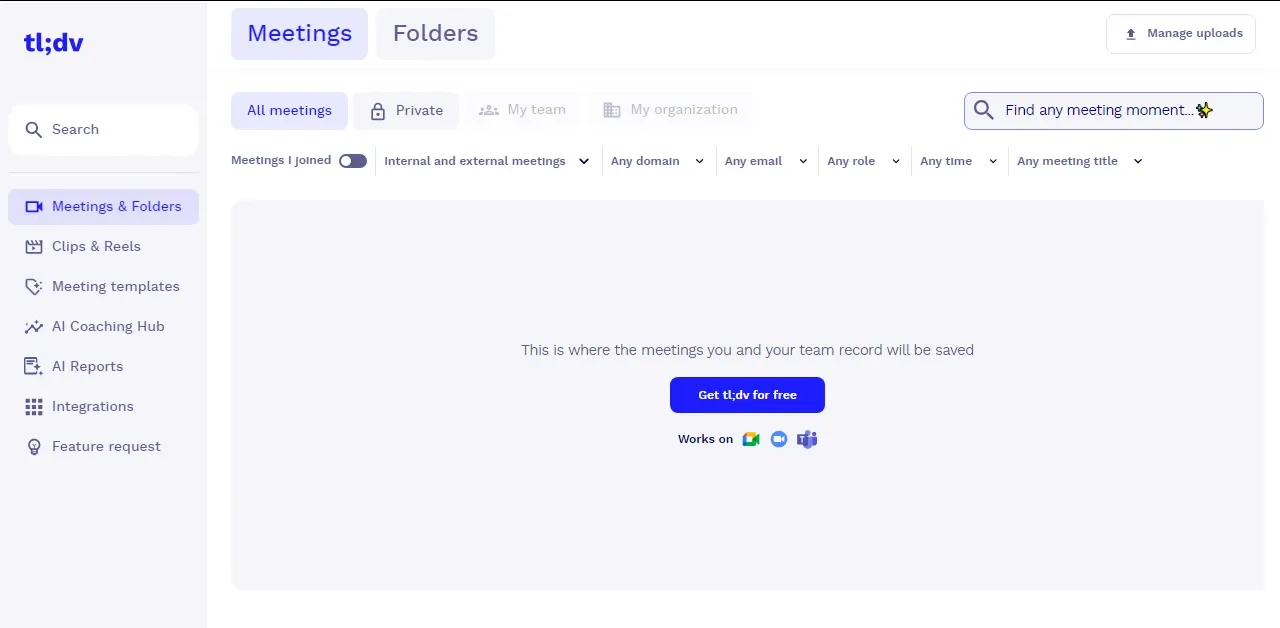Screen dimensions: 1280x628
Task: Expand the Any time filter
Action: click(x=959, y=161)
